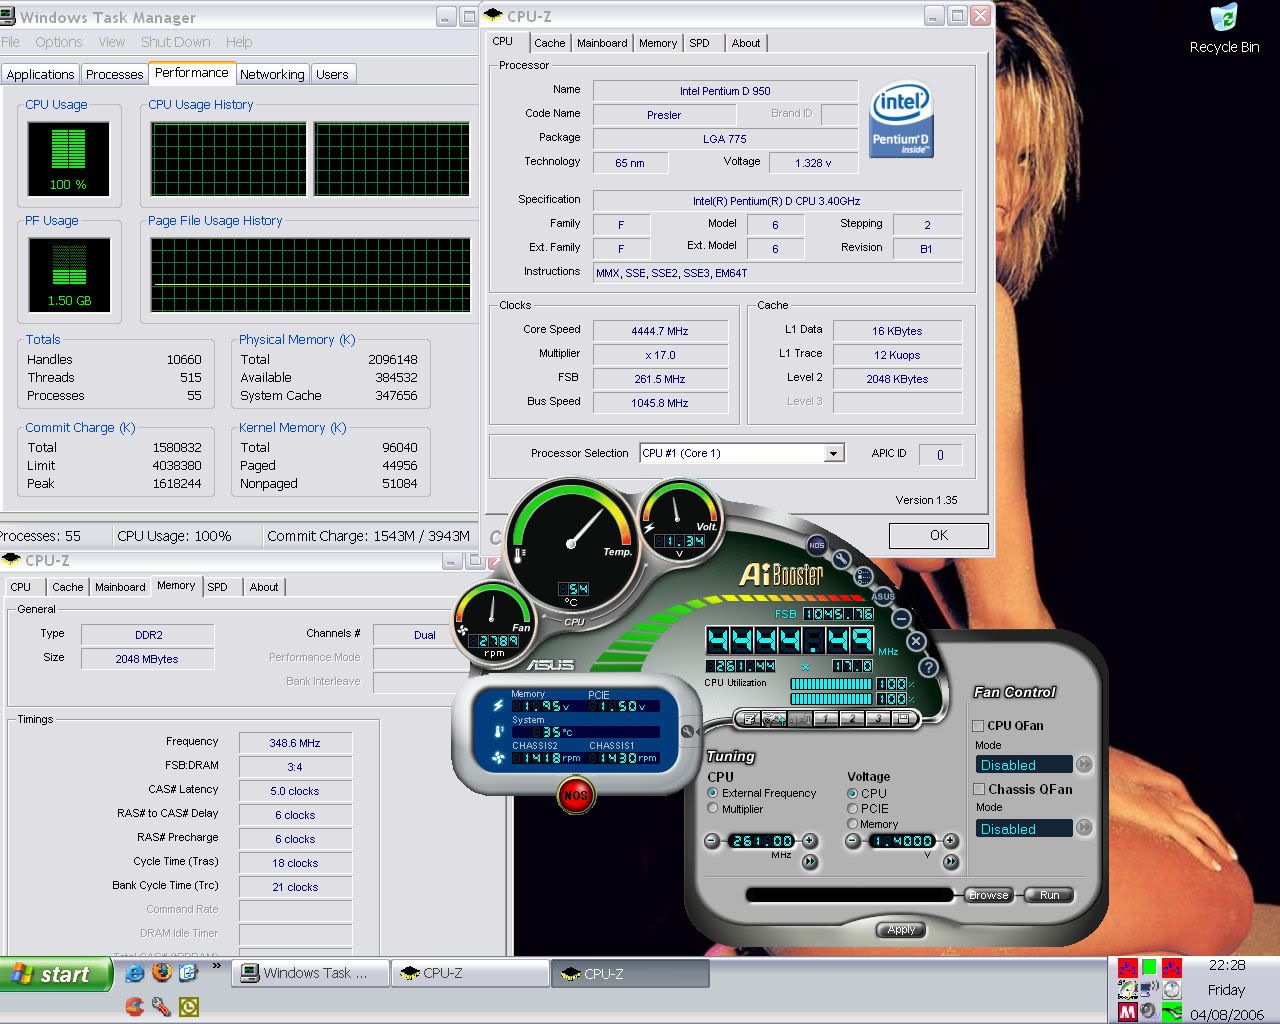Click the first red Prime95 tray icon

pyautogui.click(x=1128, y=967)
